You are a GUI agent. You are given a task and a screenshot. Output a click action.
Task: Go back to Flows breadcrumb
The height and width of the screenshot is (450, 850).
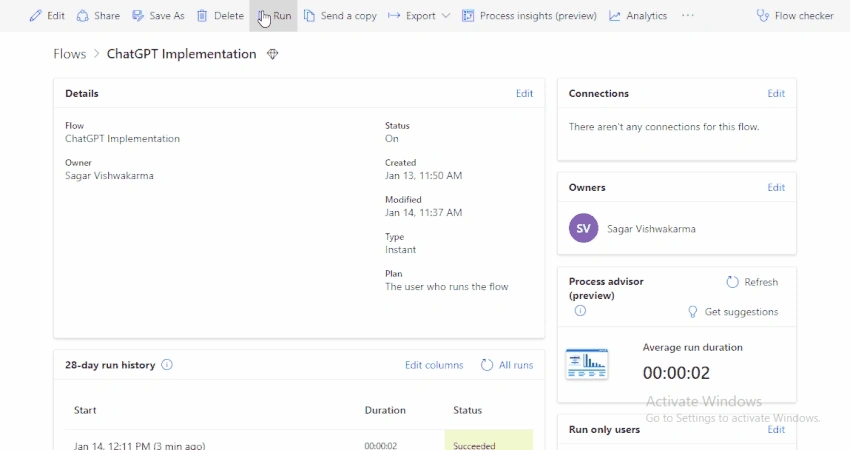[x=70, y=54]
